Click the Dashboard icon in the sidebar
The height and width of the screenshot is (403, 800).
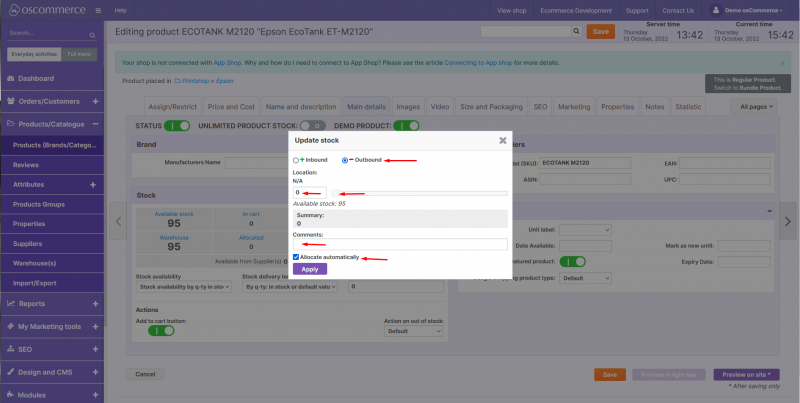(x=10, y=78)
